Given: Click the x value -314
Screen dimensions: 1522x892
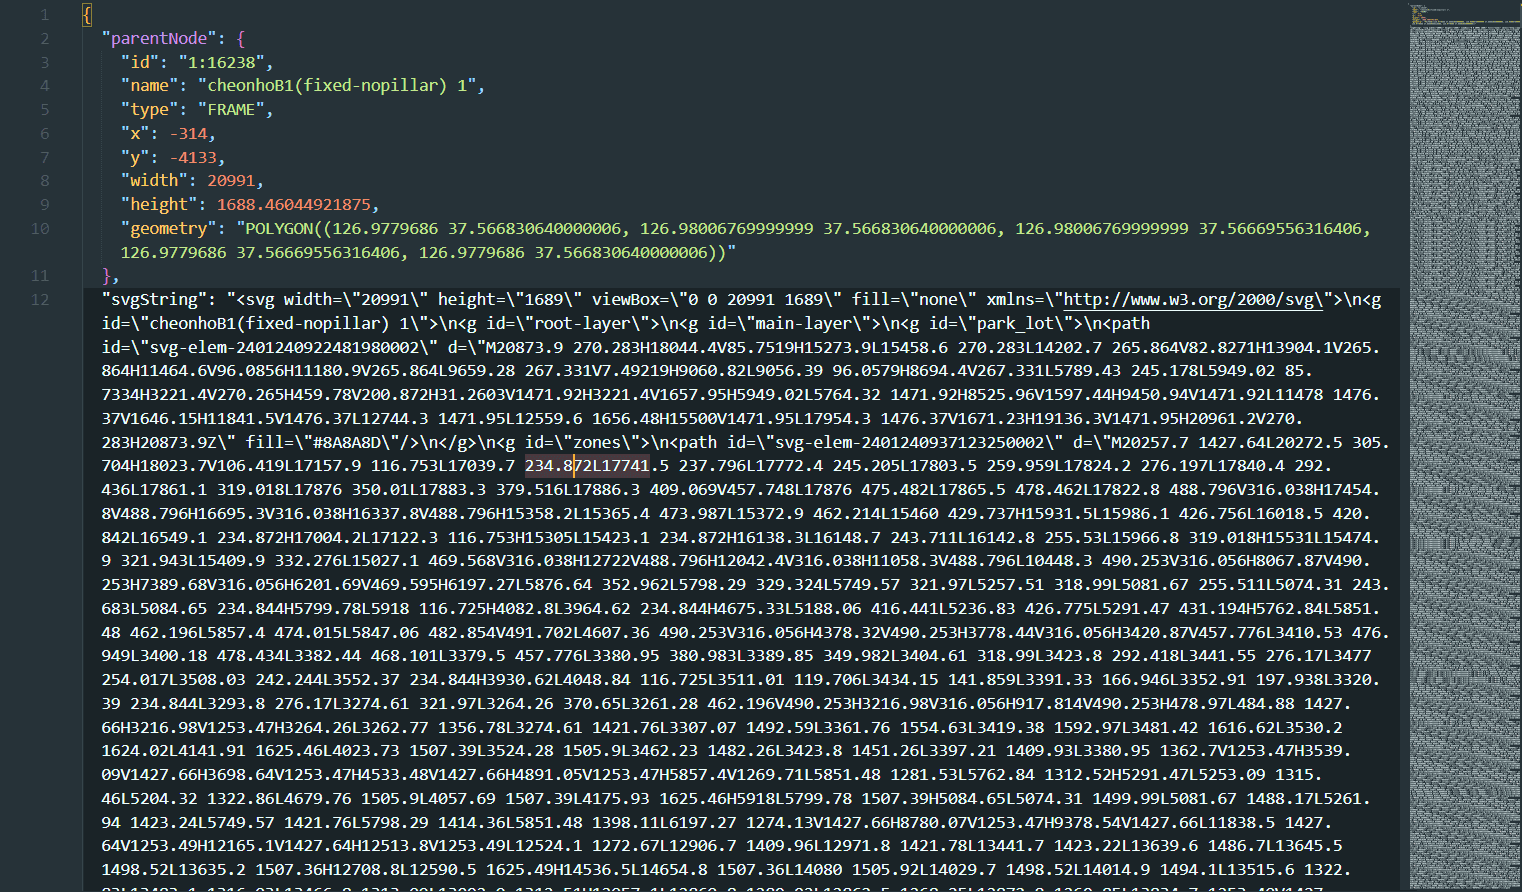Looking at the screenshot, I should [x=189, y=133].
